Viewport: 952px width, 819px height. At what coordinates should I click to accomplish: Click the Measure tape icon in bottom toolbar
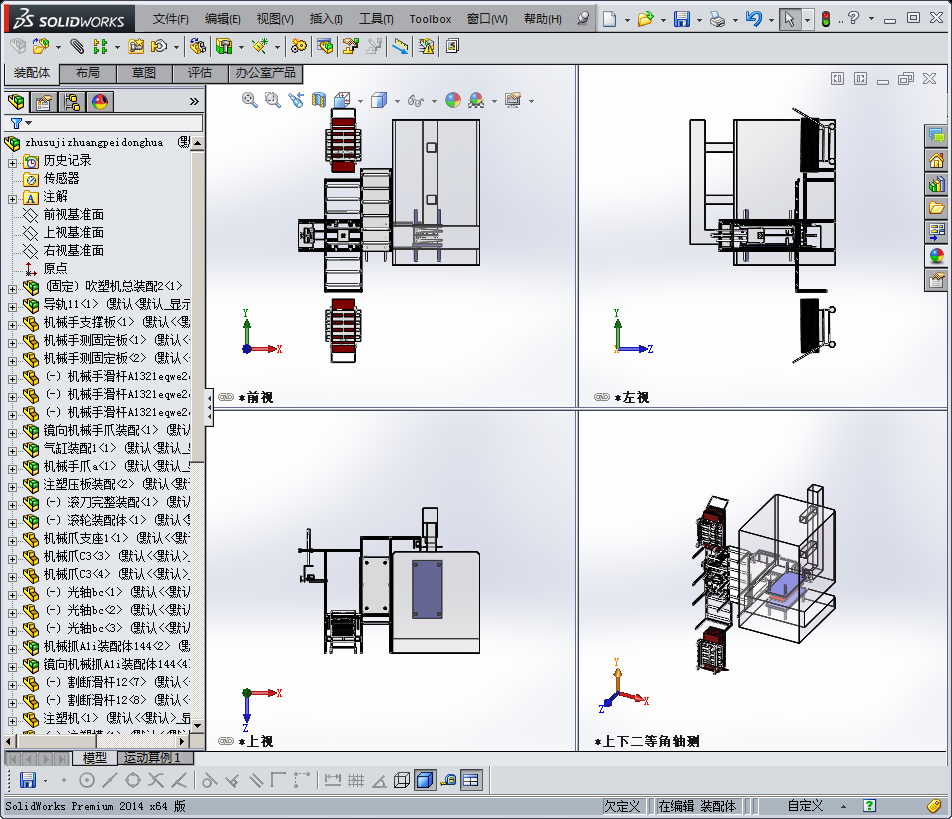(x=447, y=780)
